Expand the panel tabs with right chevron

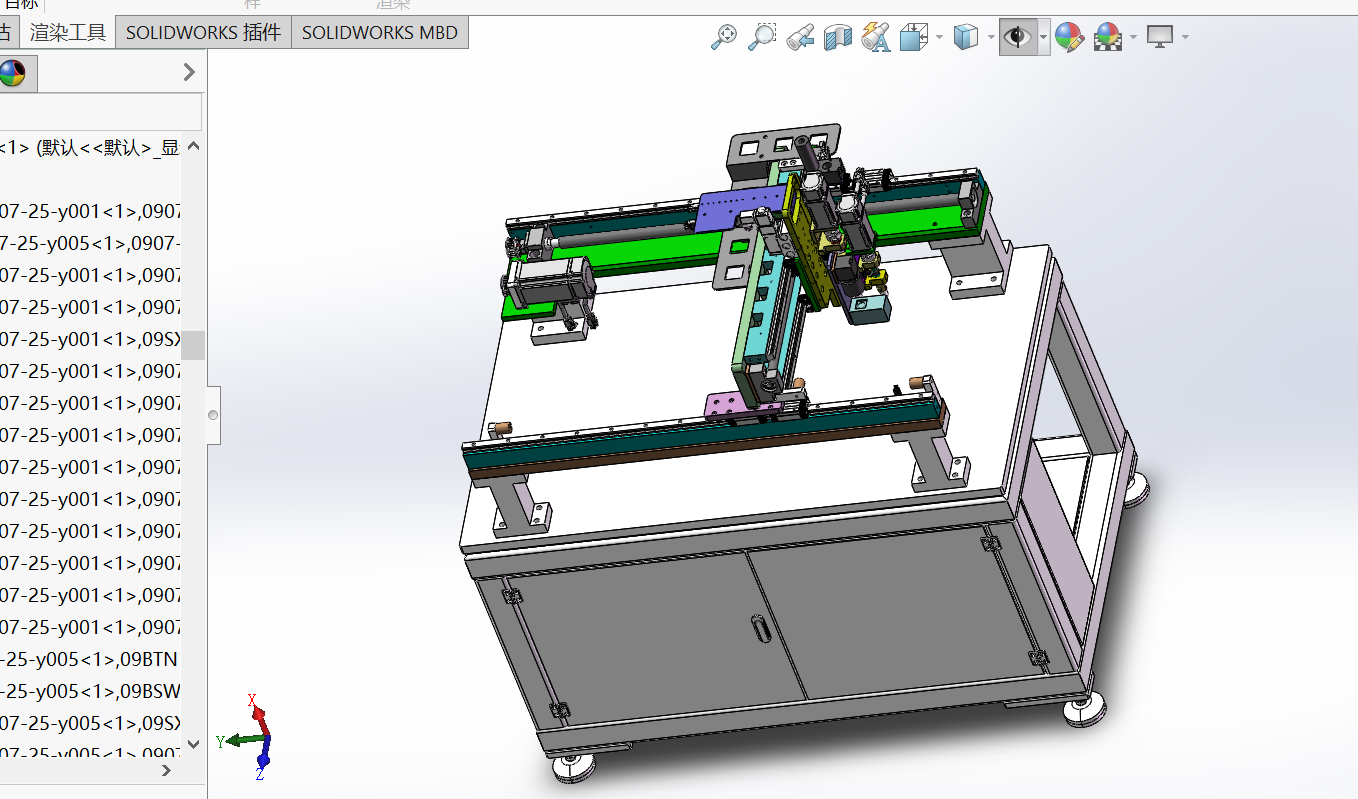[189, 72]
